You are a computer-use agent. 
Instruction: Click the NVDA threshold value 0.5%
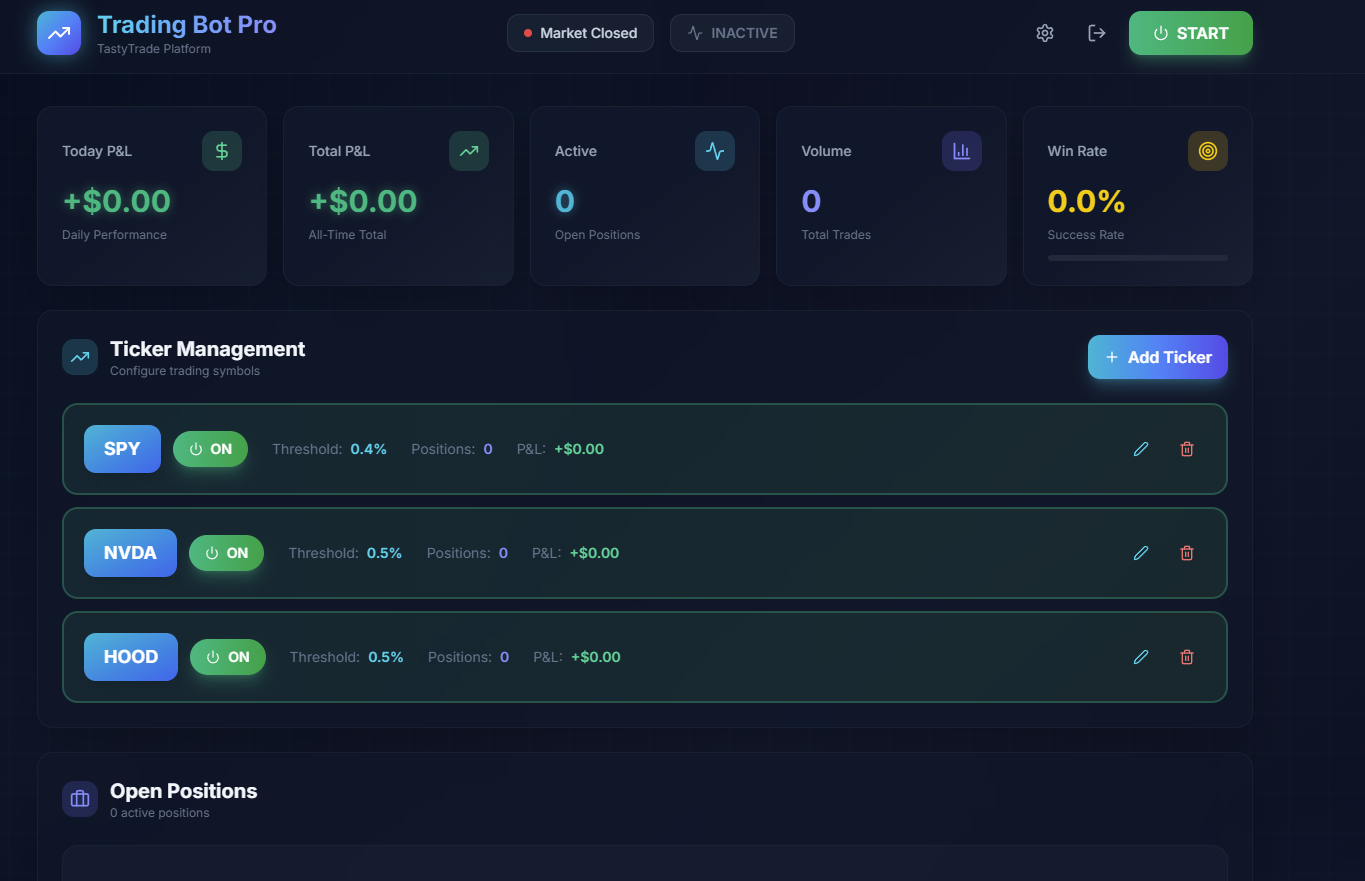tap(384, 553)
